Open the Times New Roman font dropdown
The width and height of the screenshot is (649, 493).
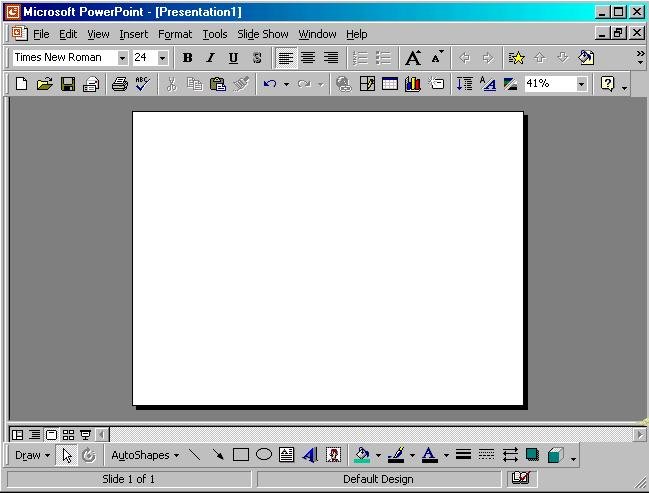click(x=122, y=58)
